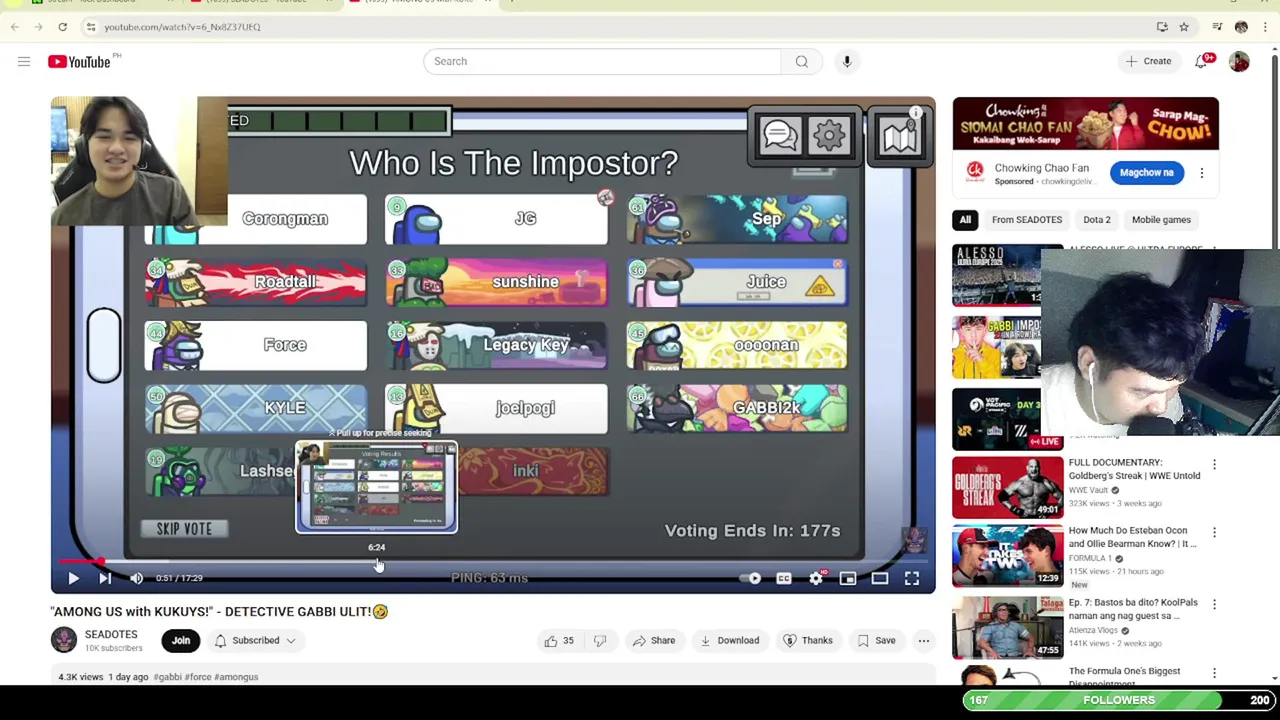This screenshot has width=1280, height=720.
Task: Play the video
Action: [x=73, y=578]
